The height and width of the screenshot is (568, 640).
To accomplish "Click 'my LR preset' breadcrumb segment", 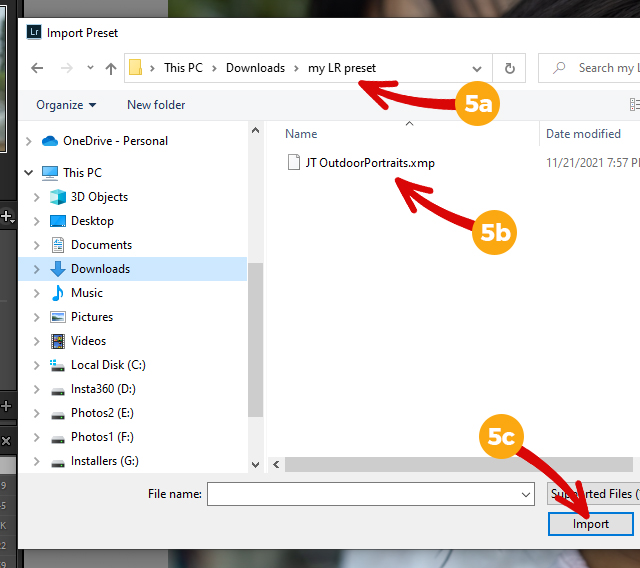I will [x=342, y=68].
